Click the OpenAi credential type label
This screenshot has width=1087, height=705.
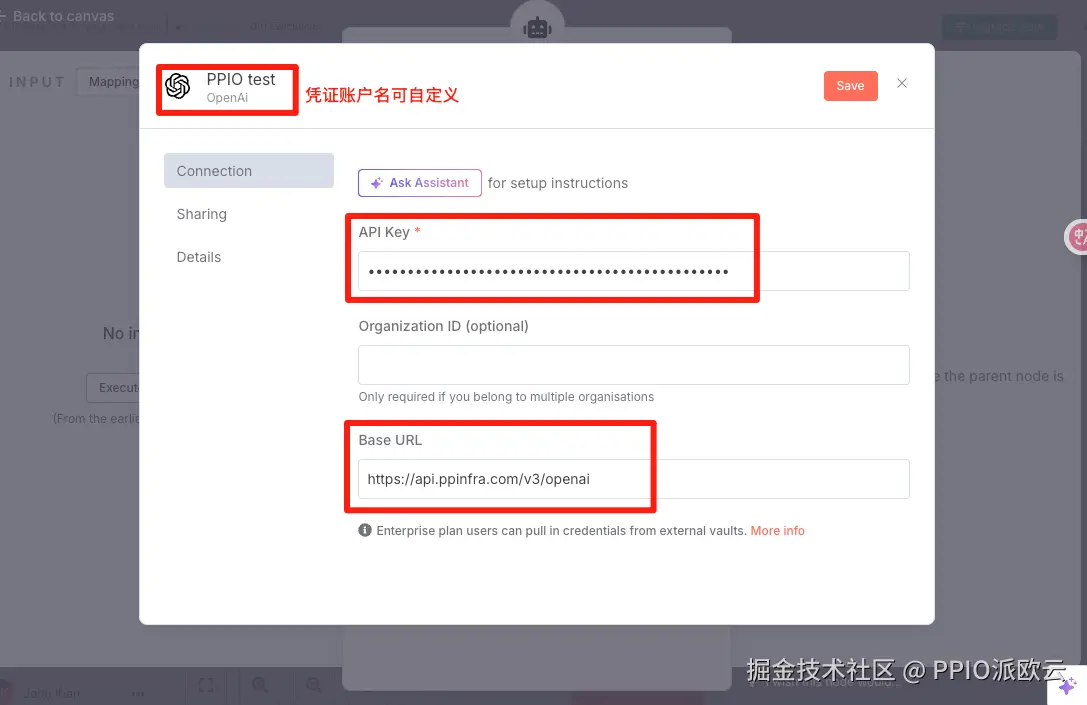pyautogui.click(x=227, y=98)
